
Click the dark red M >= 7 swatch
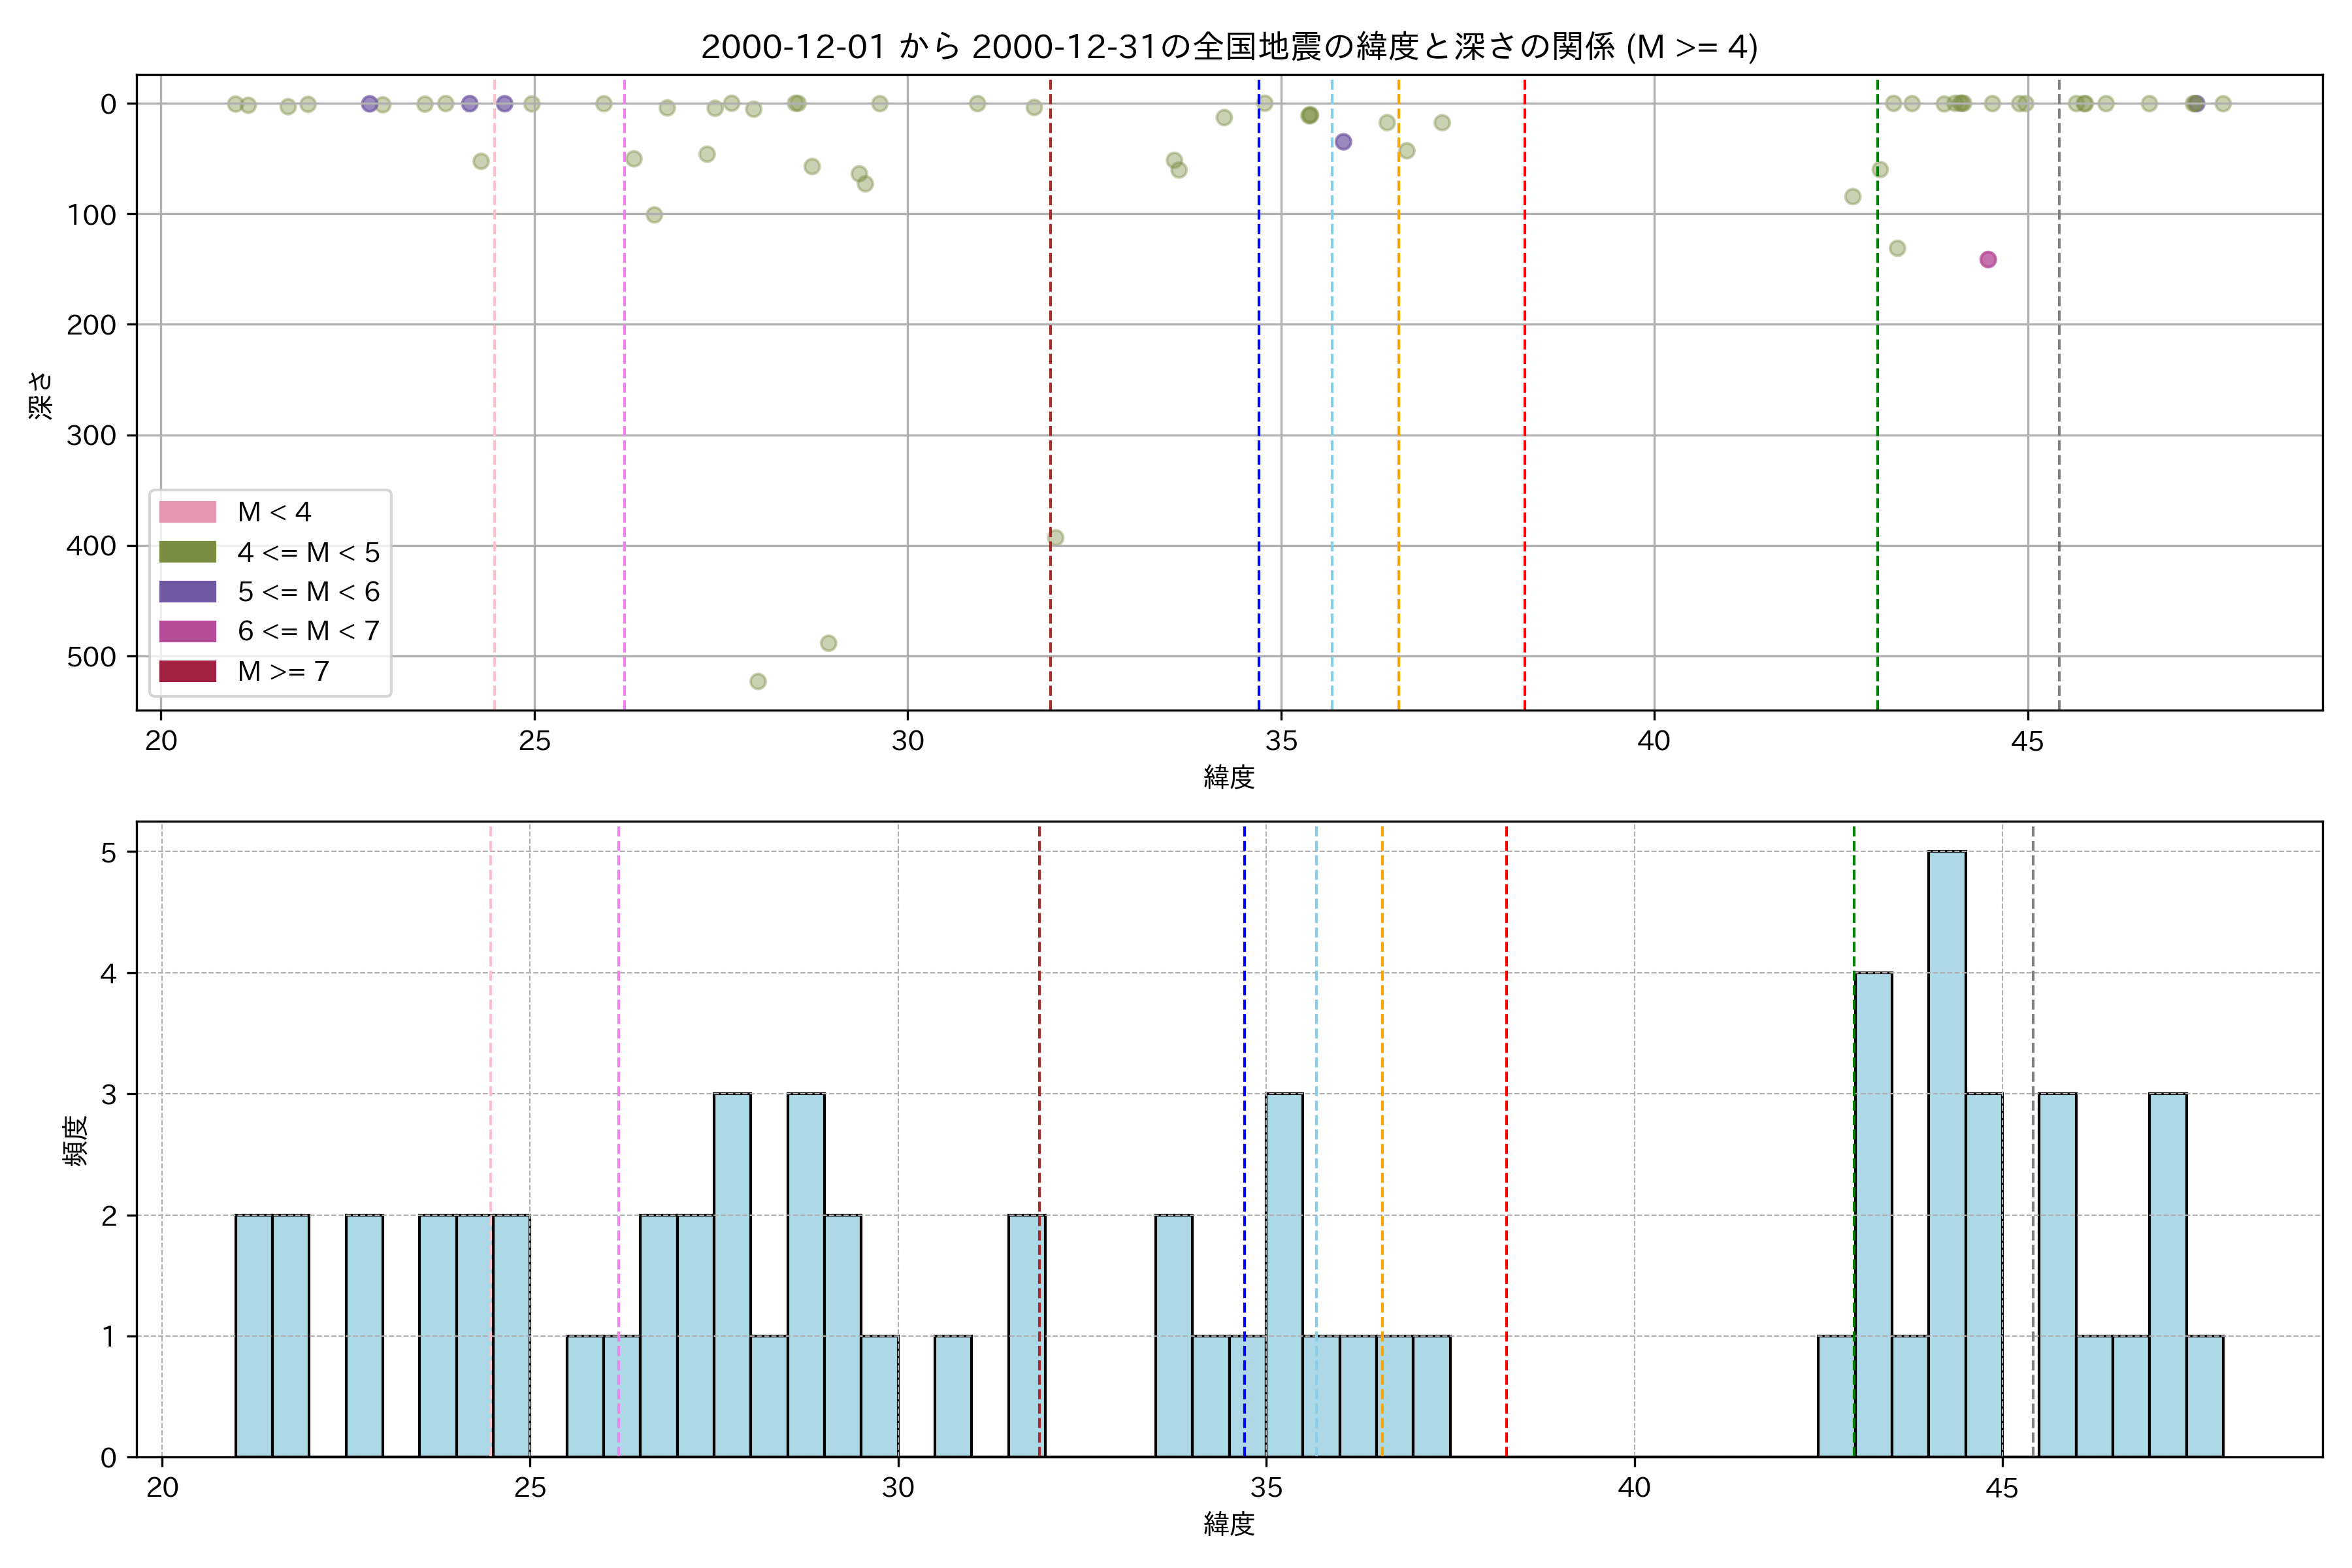(x=187, y=671)
